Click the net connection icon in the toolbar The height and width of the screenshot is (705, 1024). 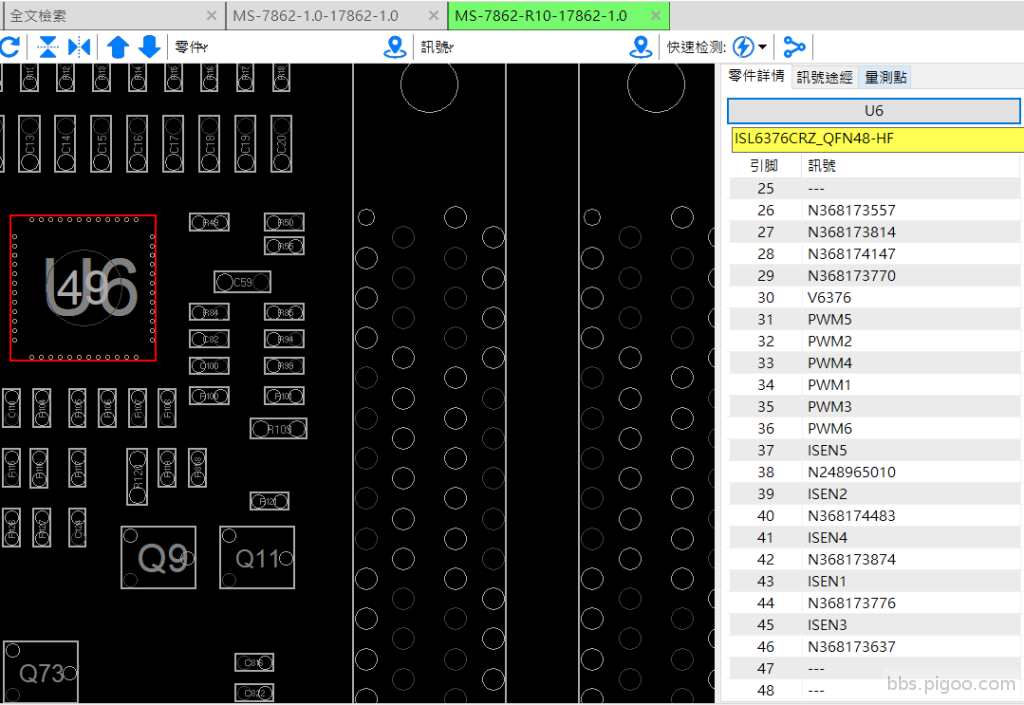point(794,47)
